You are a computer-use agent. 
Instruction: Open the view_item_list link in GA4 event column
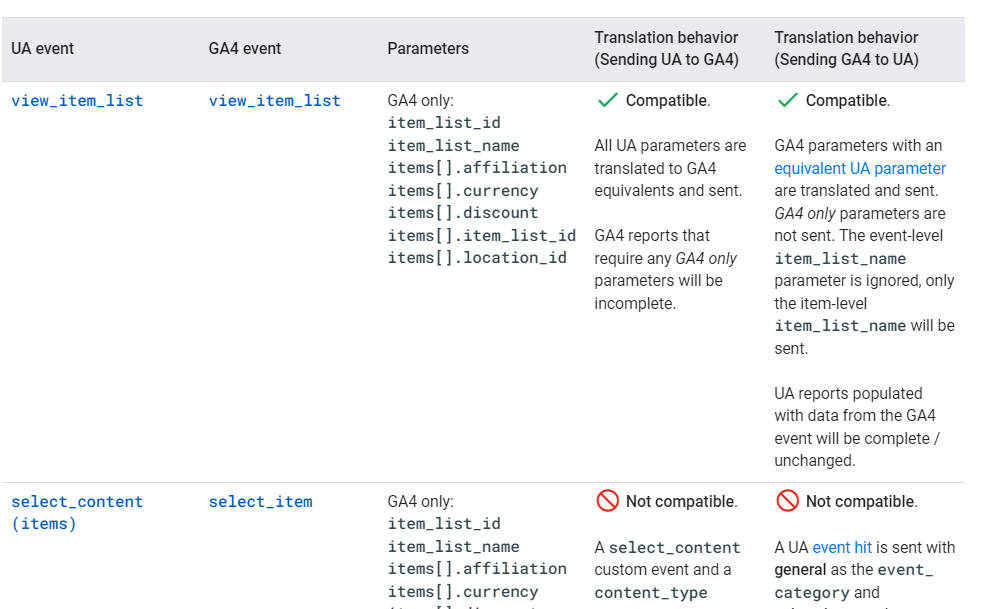(274, 101)
